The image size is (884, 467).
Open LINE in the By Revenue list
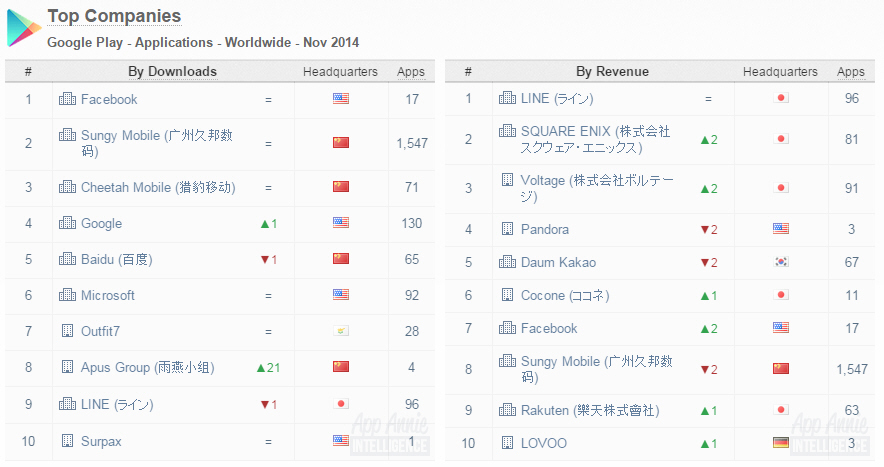point(557,98)
